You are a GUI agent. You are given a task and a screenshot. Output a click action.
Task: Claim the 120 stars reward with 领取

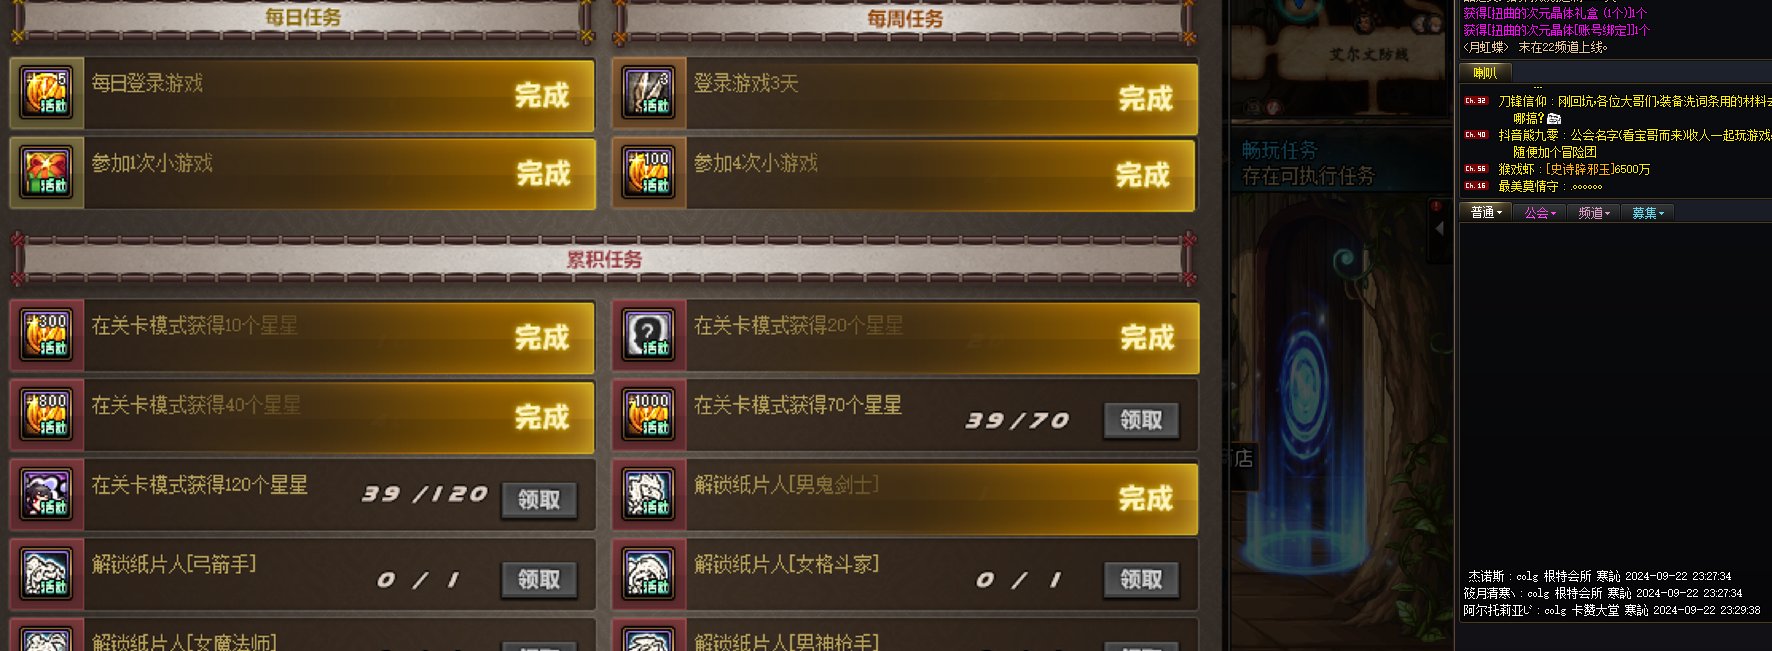click(539, 499)
